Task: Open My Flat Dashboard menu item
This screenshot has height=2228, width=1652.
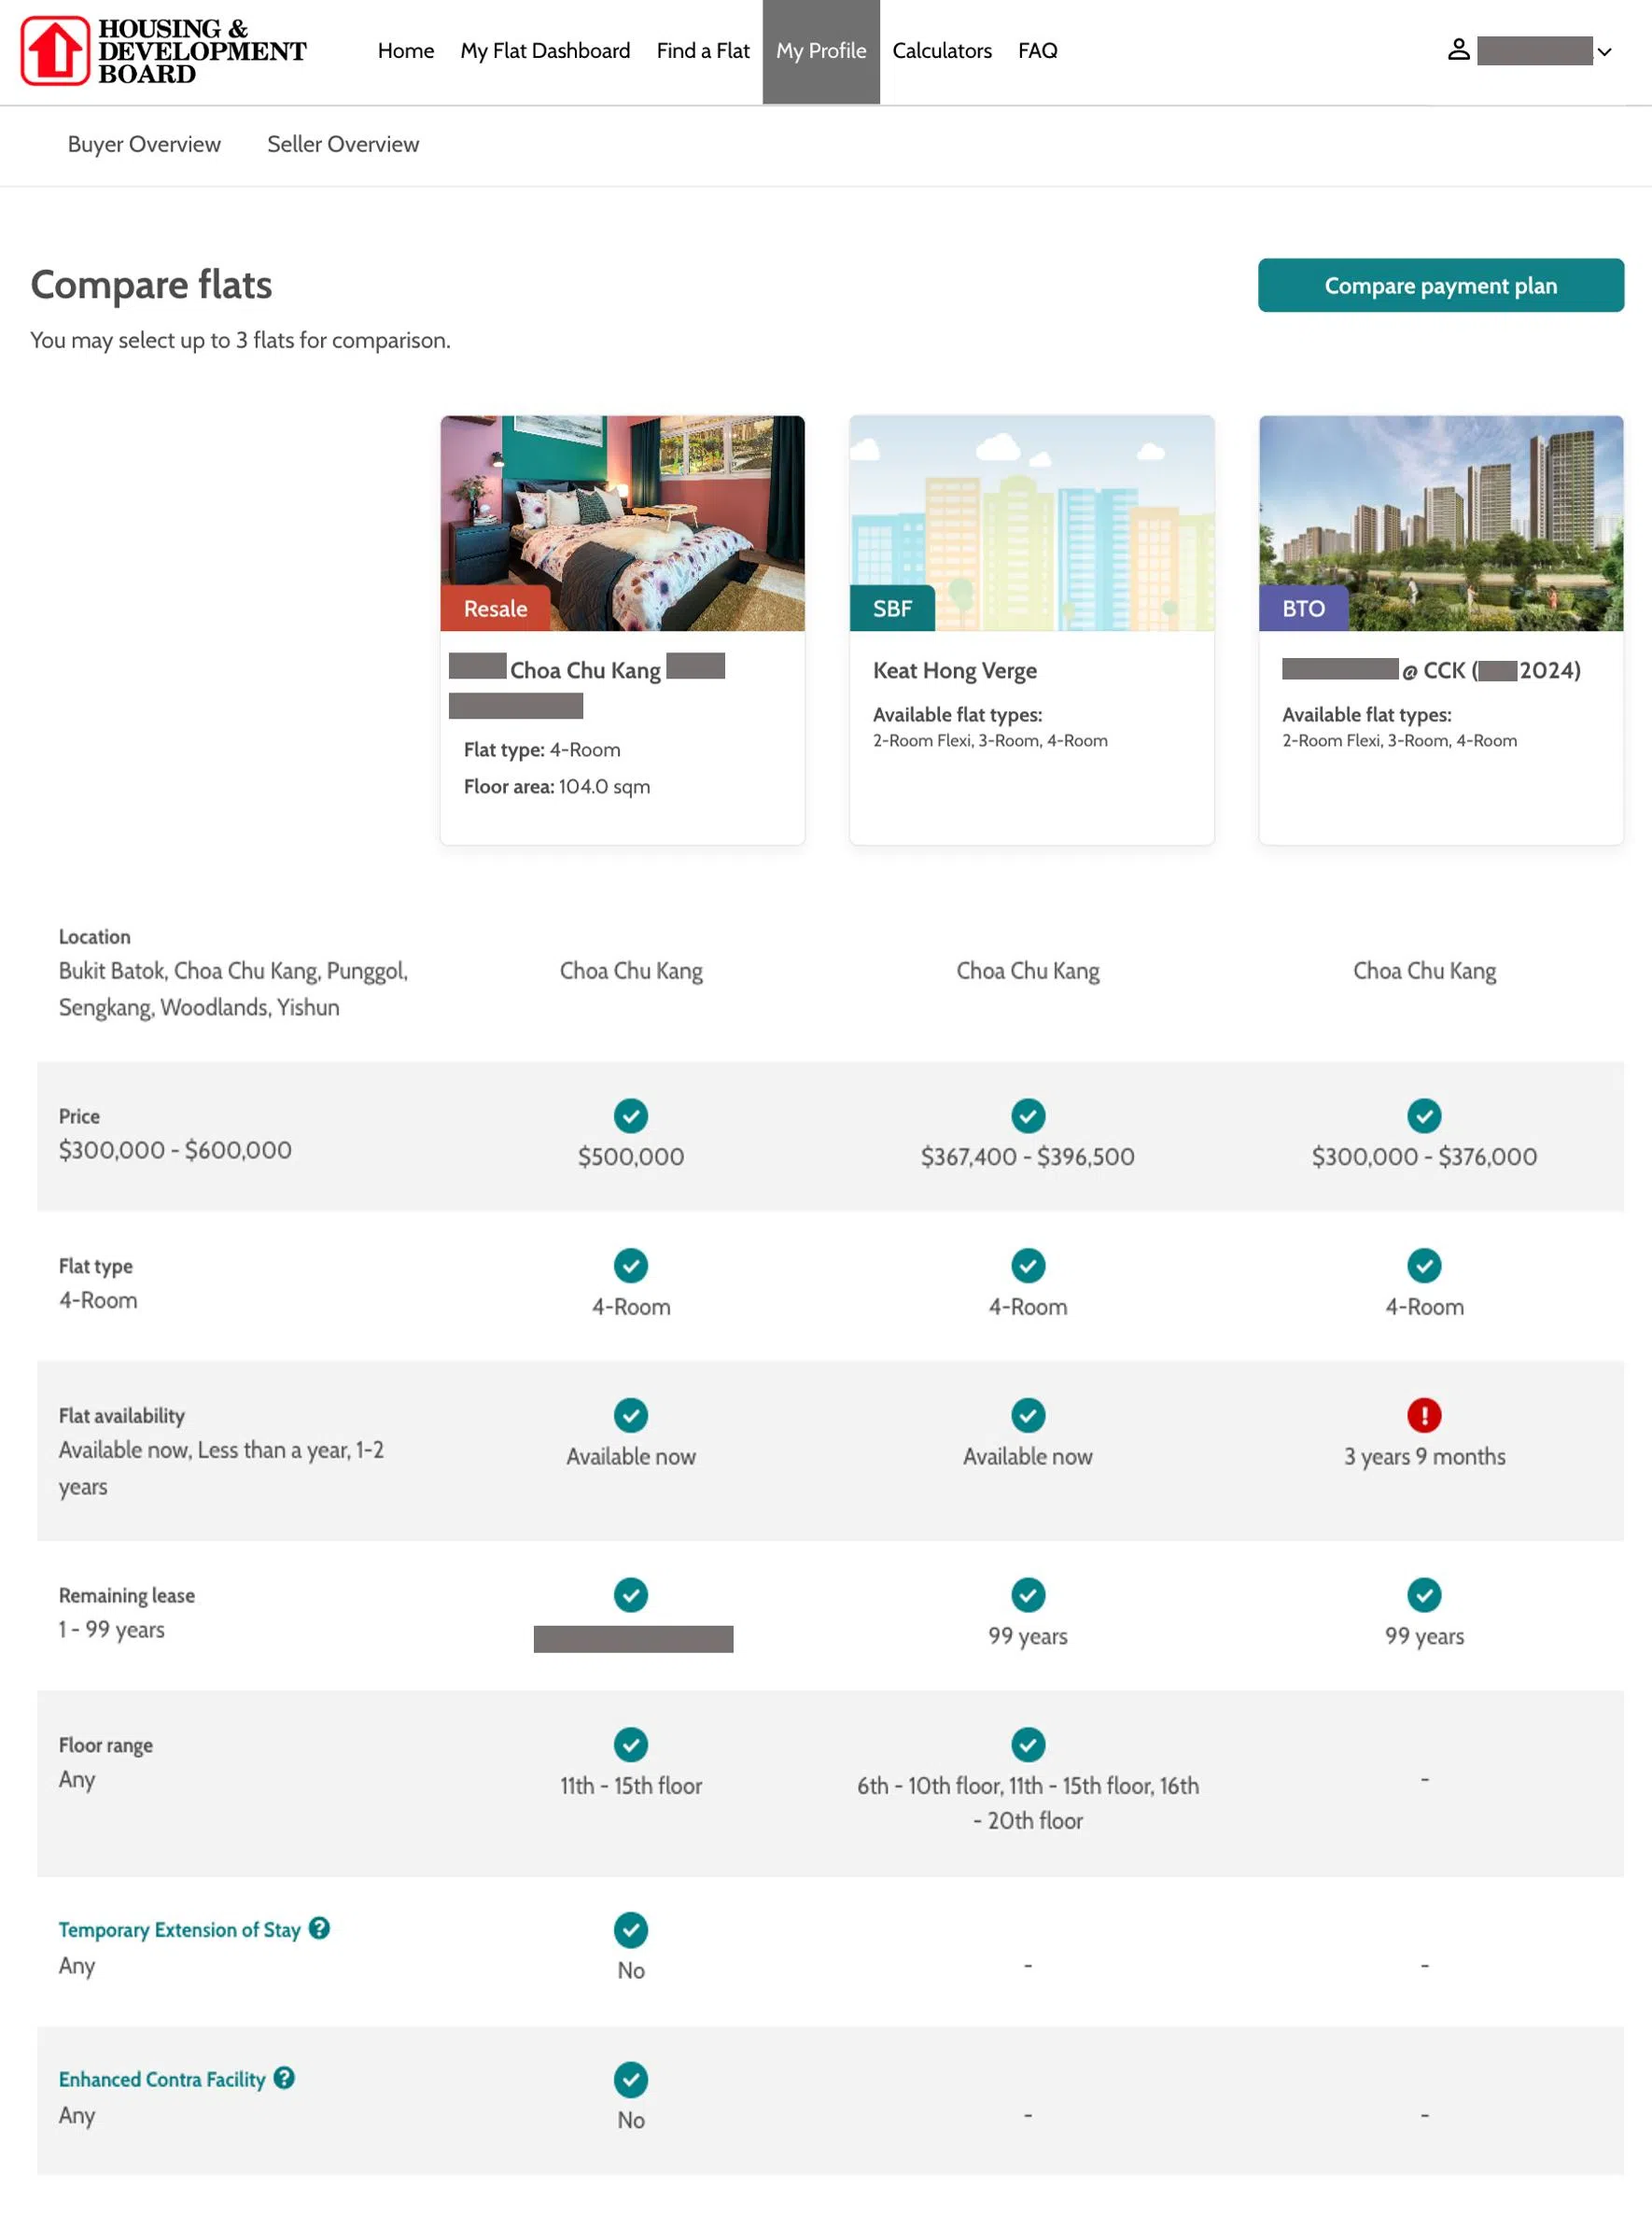Action: pos(545,51)
